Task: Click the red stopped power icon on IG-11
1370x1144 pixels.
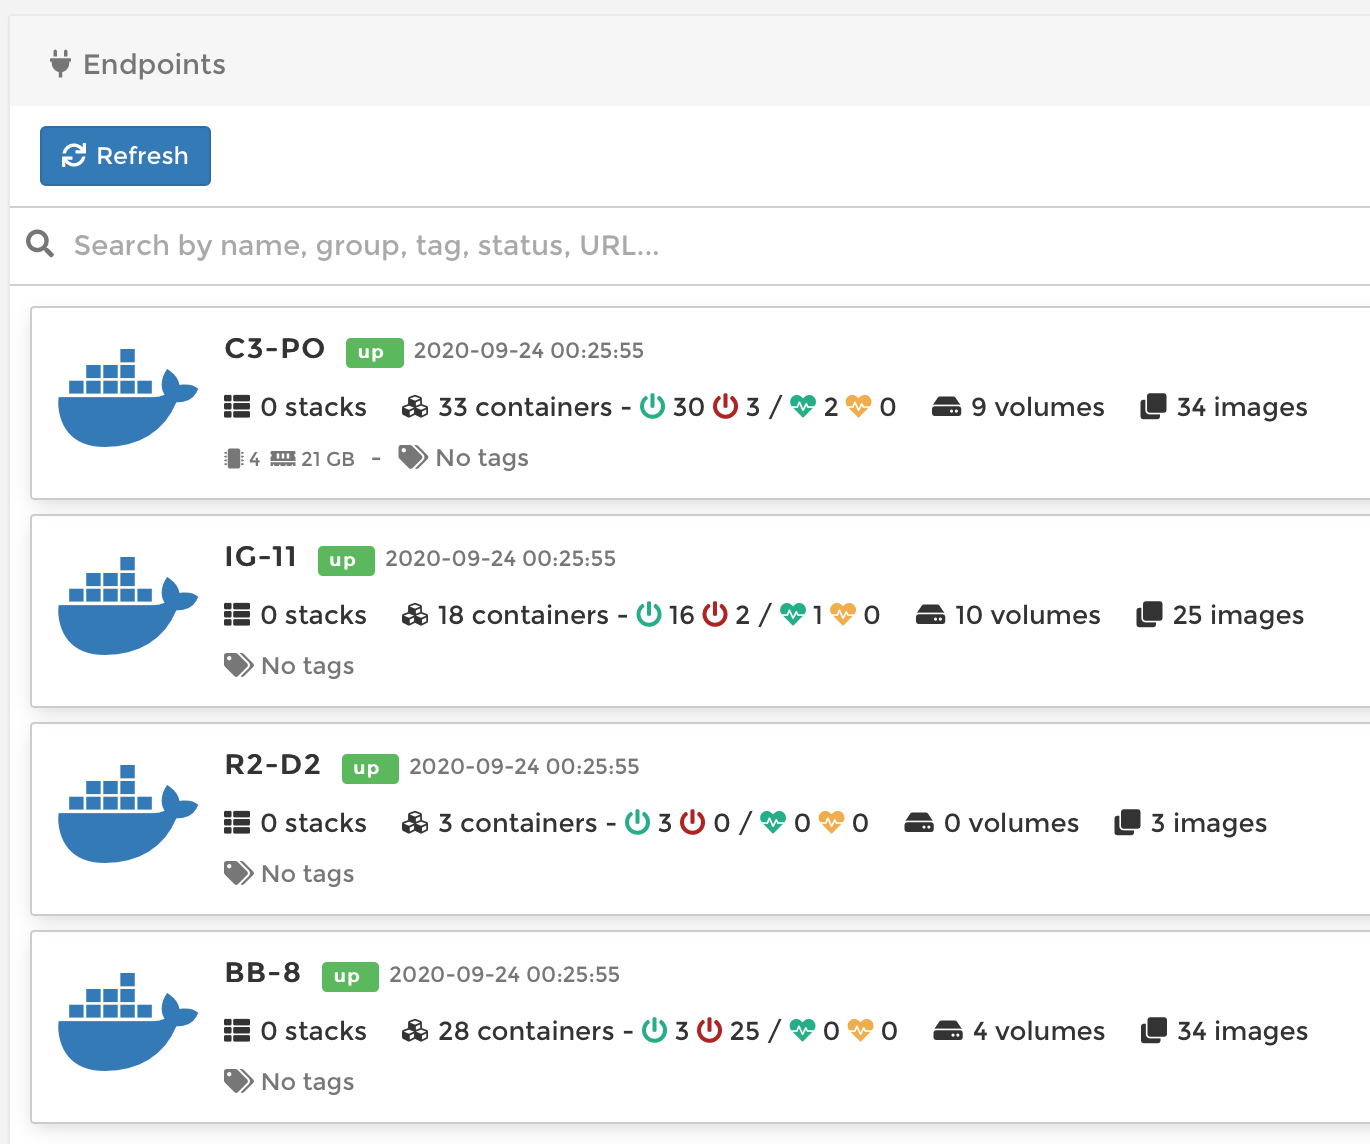Action: pos(716,614)
